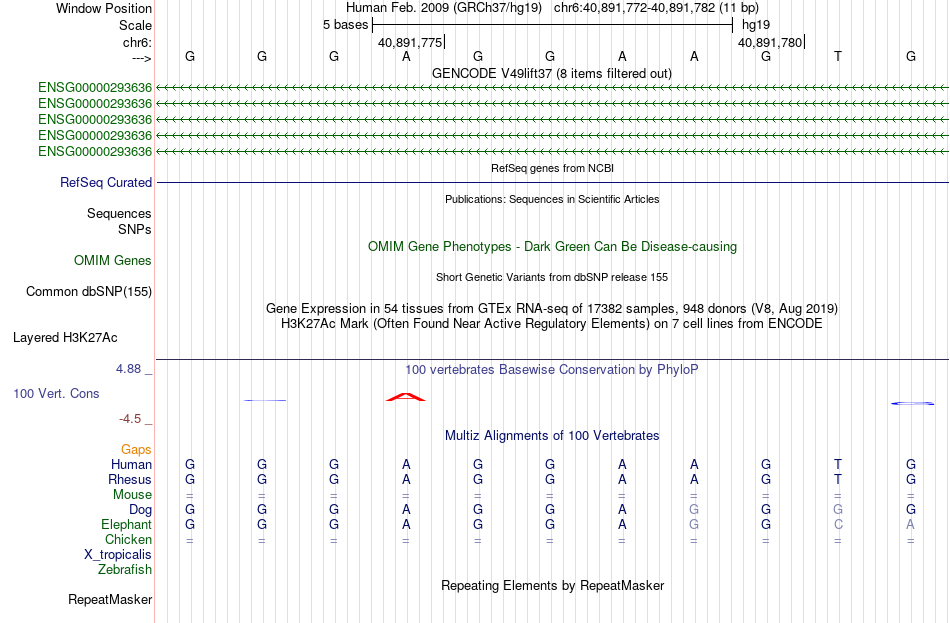
Task: Open the Multiz Alignments of 100 Vertebrates title
Action: point(552,436)
